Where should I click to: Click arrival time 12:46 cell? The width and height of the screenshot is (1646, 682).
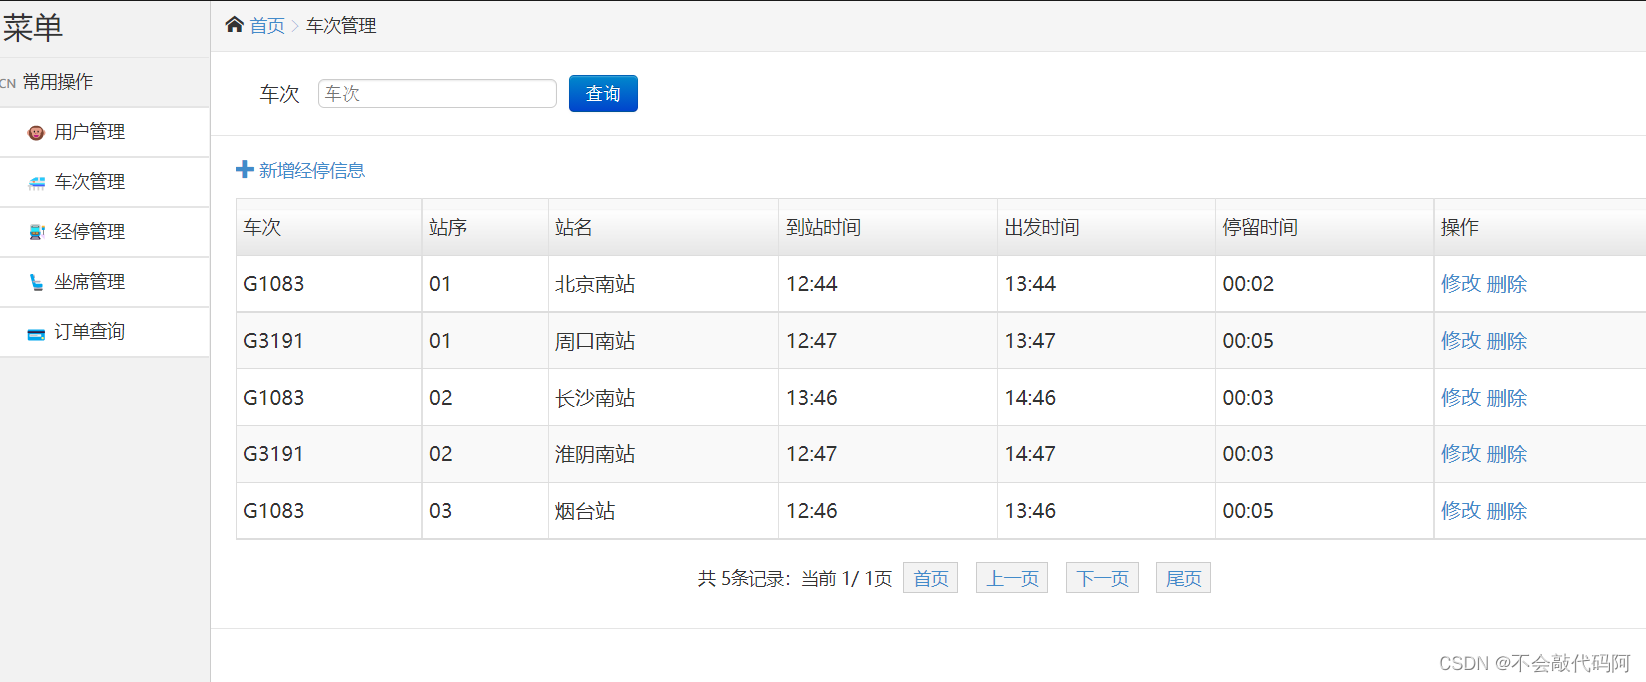[888, 511]
